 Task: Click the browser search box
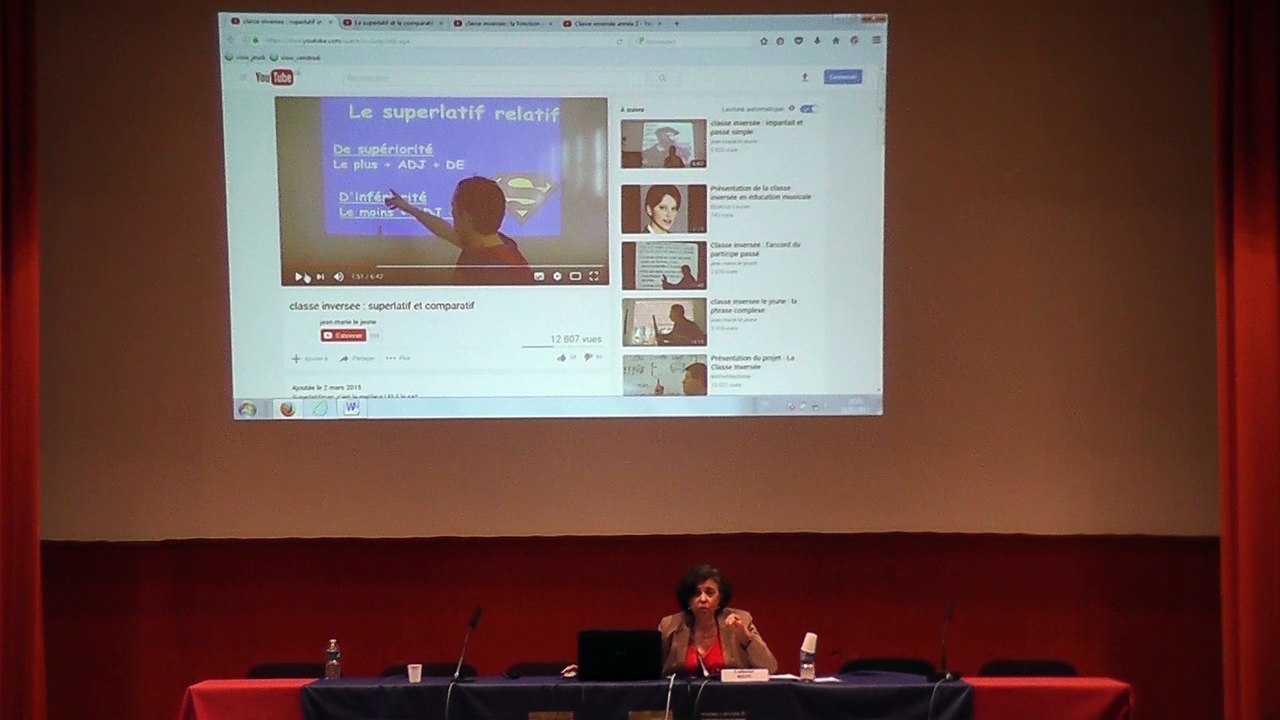[690, 40]
